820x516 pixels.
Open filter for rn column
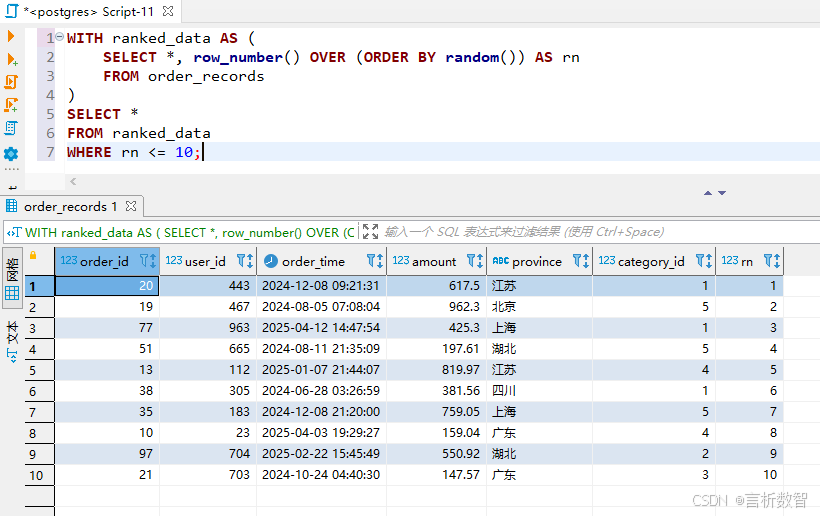[768, 260]
